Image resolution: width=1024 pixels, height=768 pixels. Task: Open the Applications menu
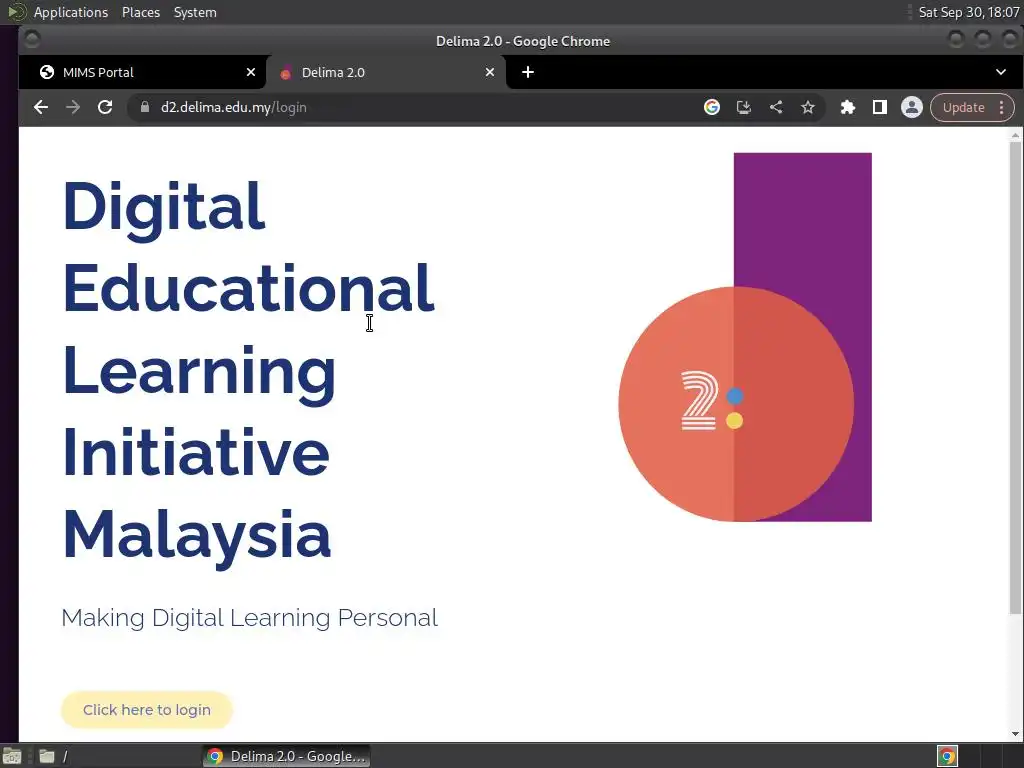tap(71, 12)
